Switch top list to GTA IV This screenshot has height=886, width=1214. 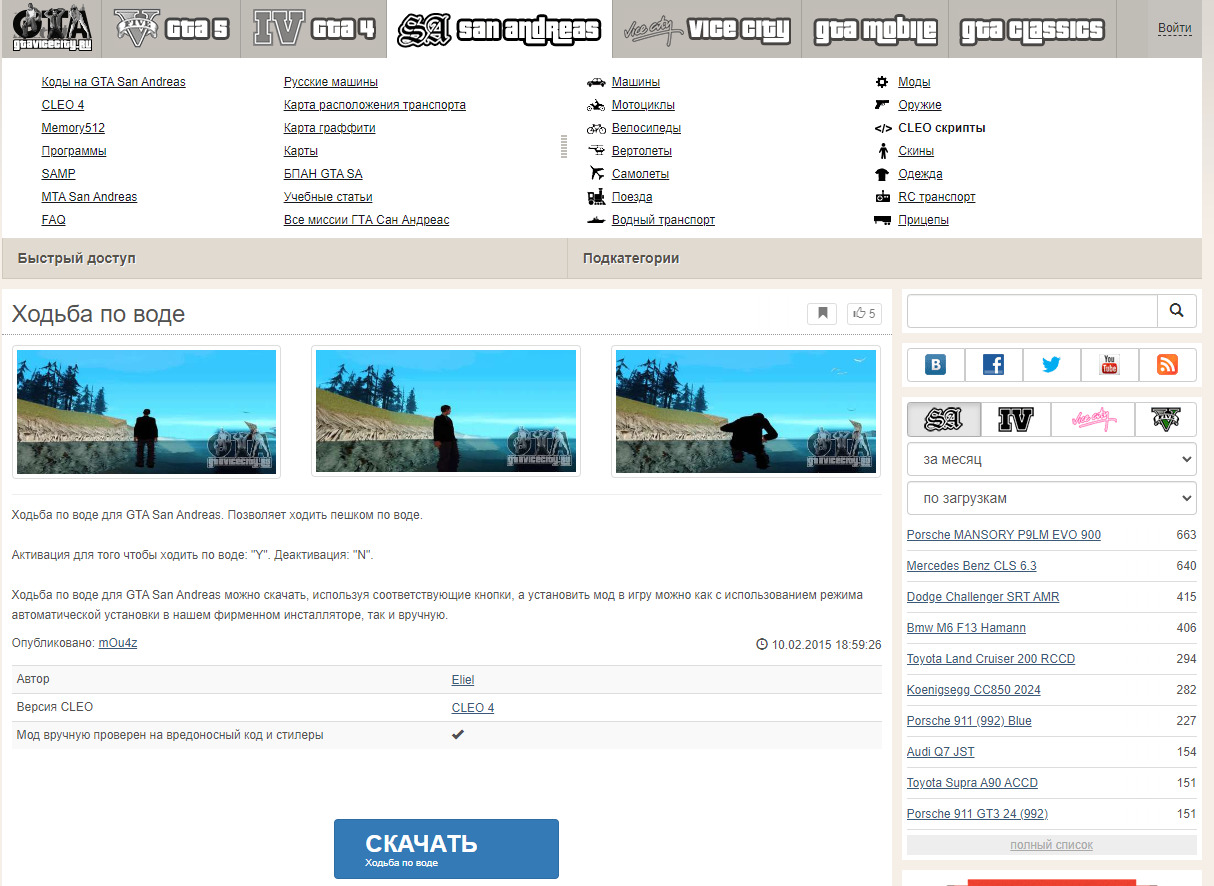(1016, 420)
